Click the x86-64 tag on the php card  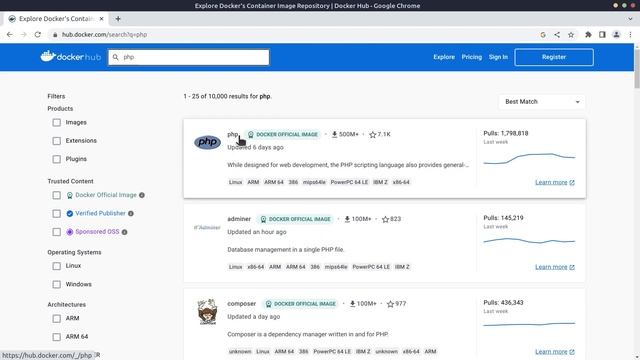401,182
